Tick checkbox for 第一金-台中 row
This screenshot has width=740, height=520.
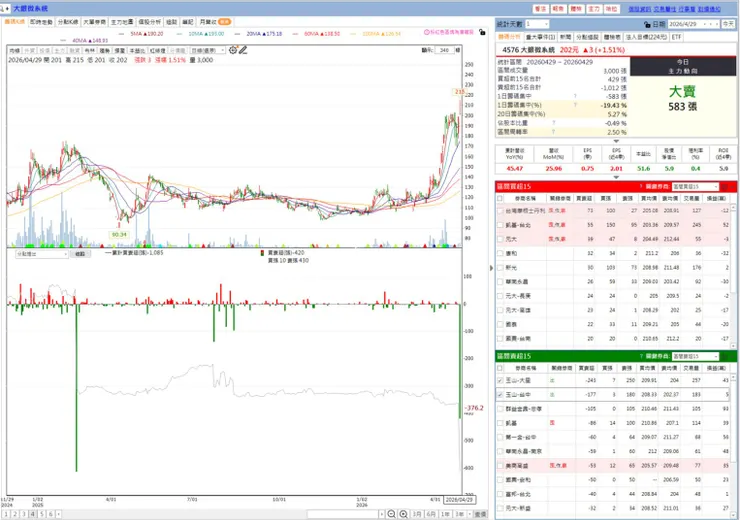(x=500, y=437)
